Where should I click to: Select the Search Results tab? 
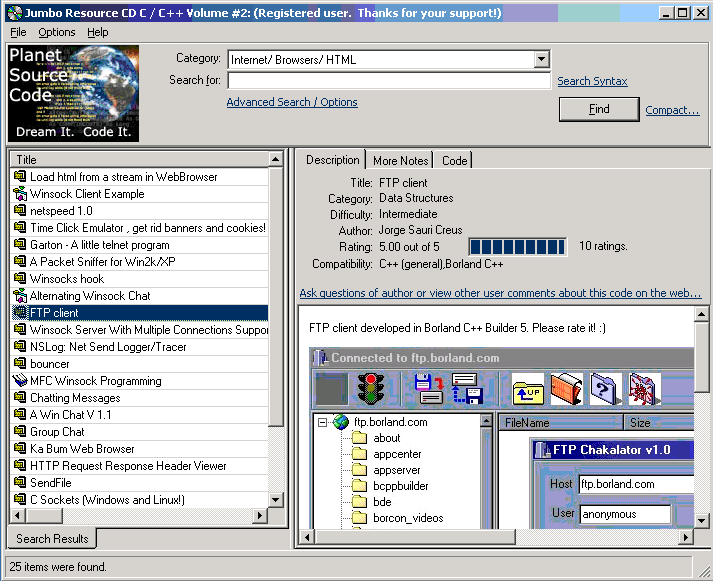click(x=52, y=539)
